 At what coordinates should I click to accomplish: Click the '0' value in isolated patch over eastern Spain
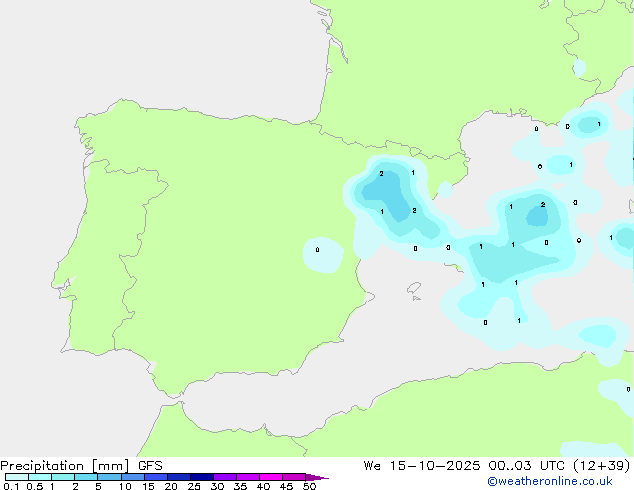click(x=317, y=250)
